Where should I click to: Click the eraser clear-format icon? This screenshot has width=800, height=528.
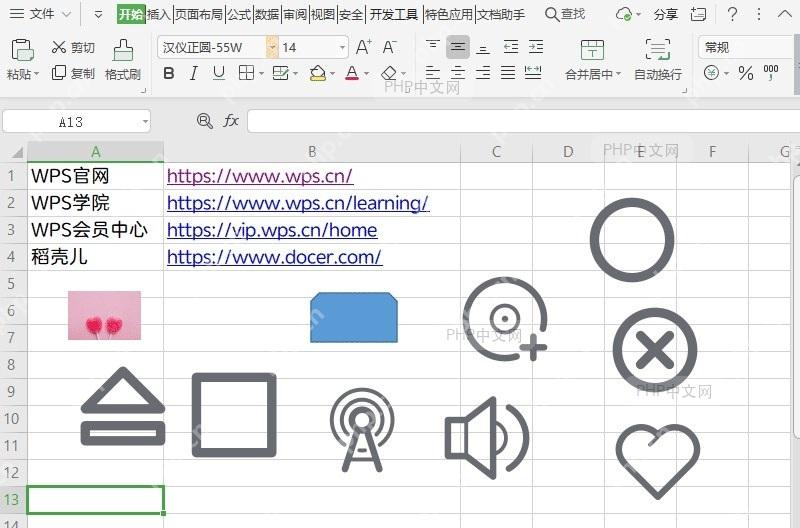click(389, 73)
